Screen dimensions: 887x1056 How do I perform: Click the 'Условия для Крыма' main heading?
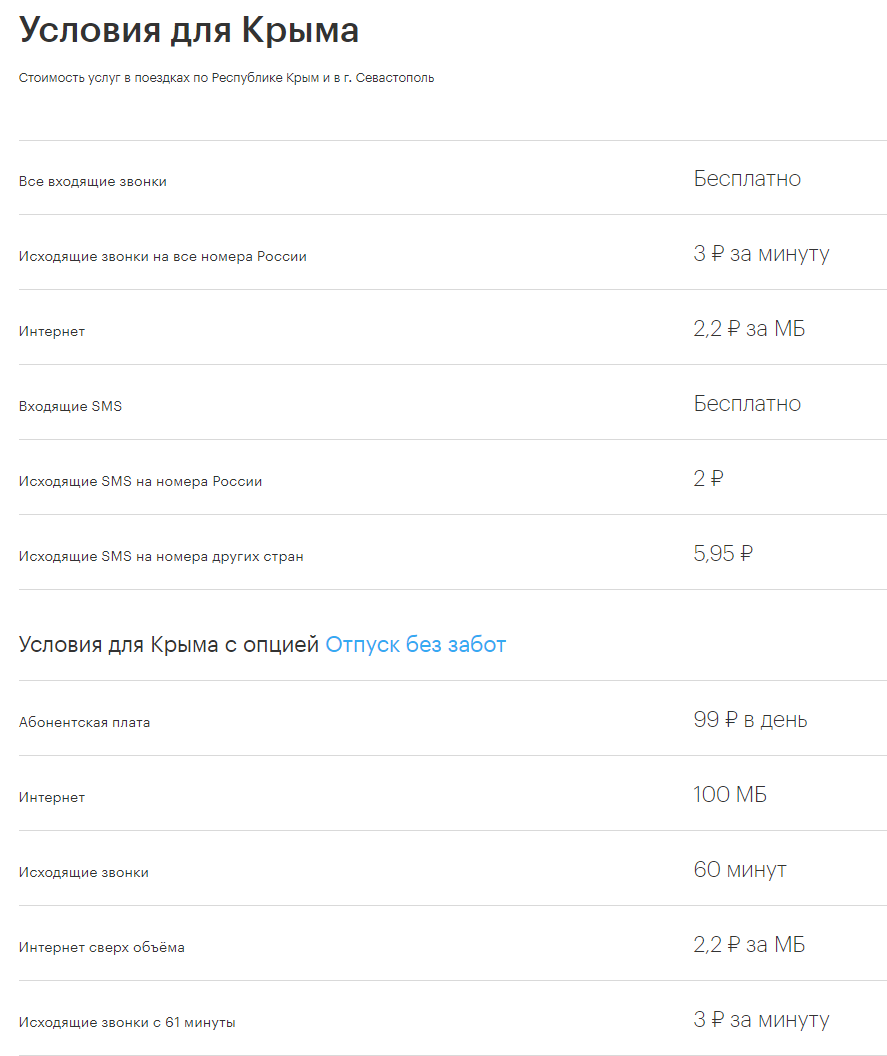click(189, 30)
